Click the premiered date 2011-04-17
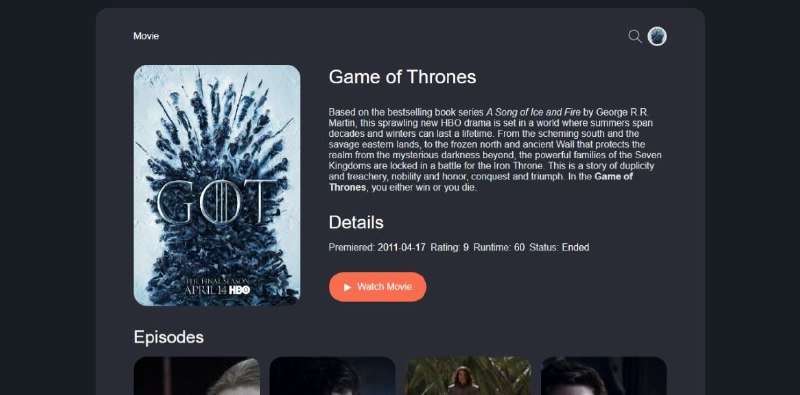Image resolution: width=800 pixels, height=395 pixels. [402, 248]
